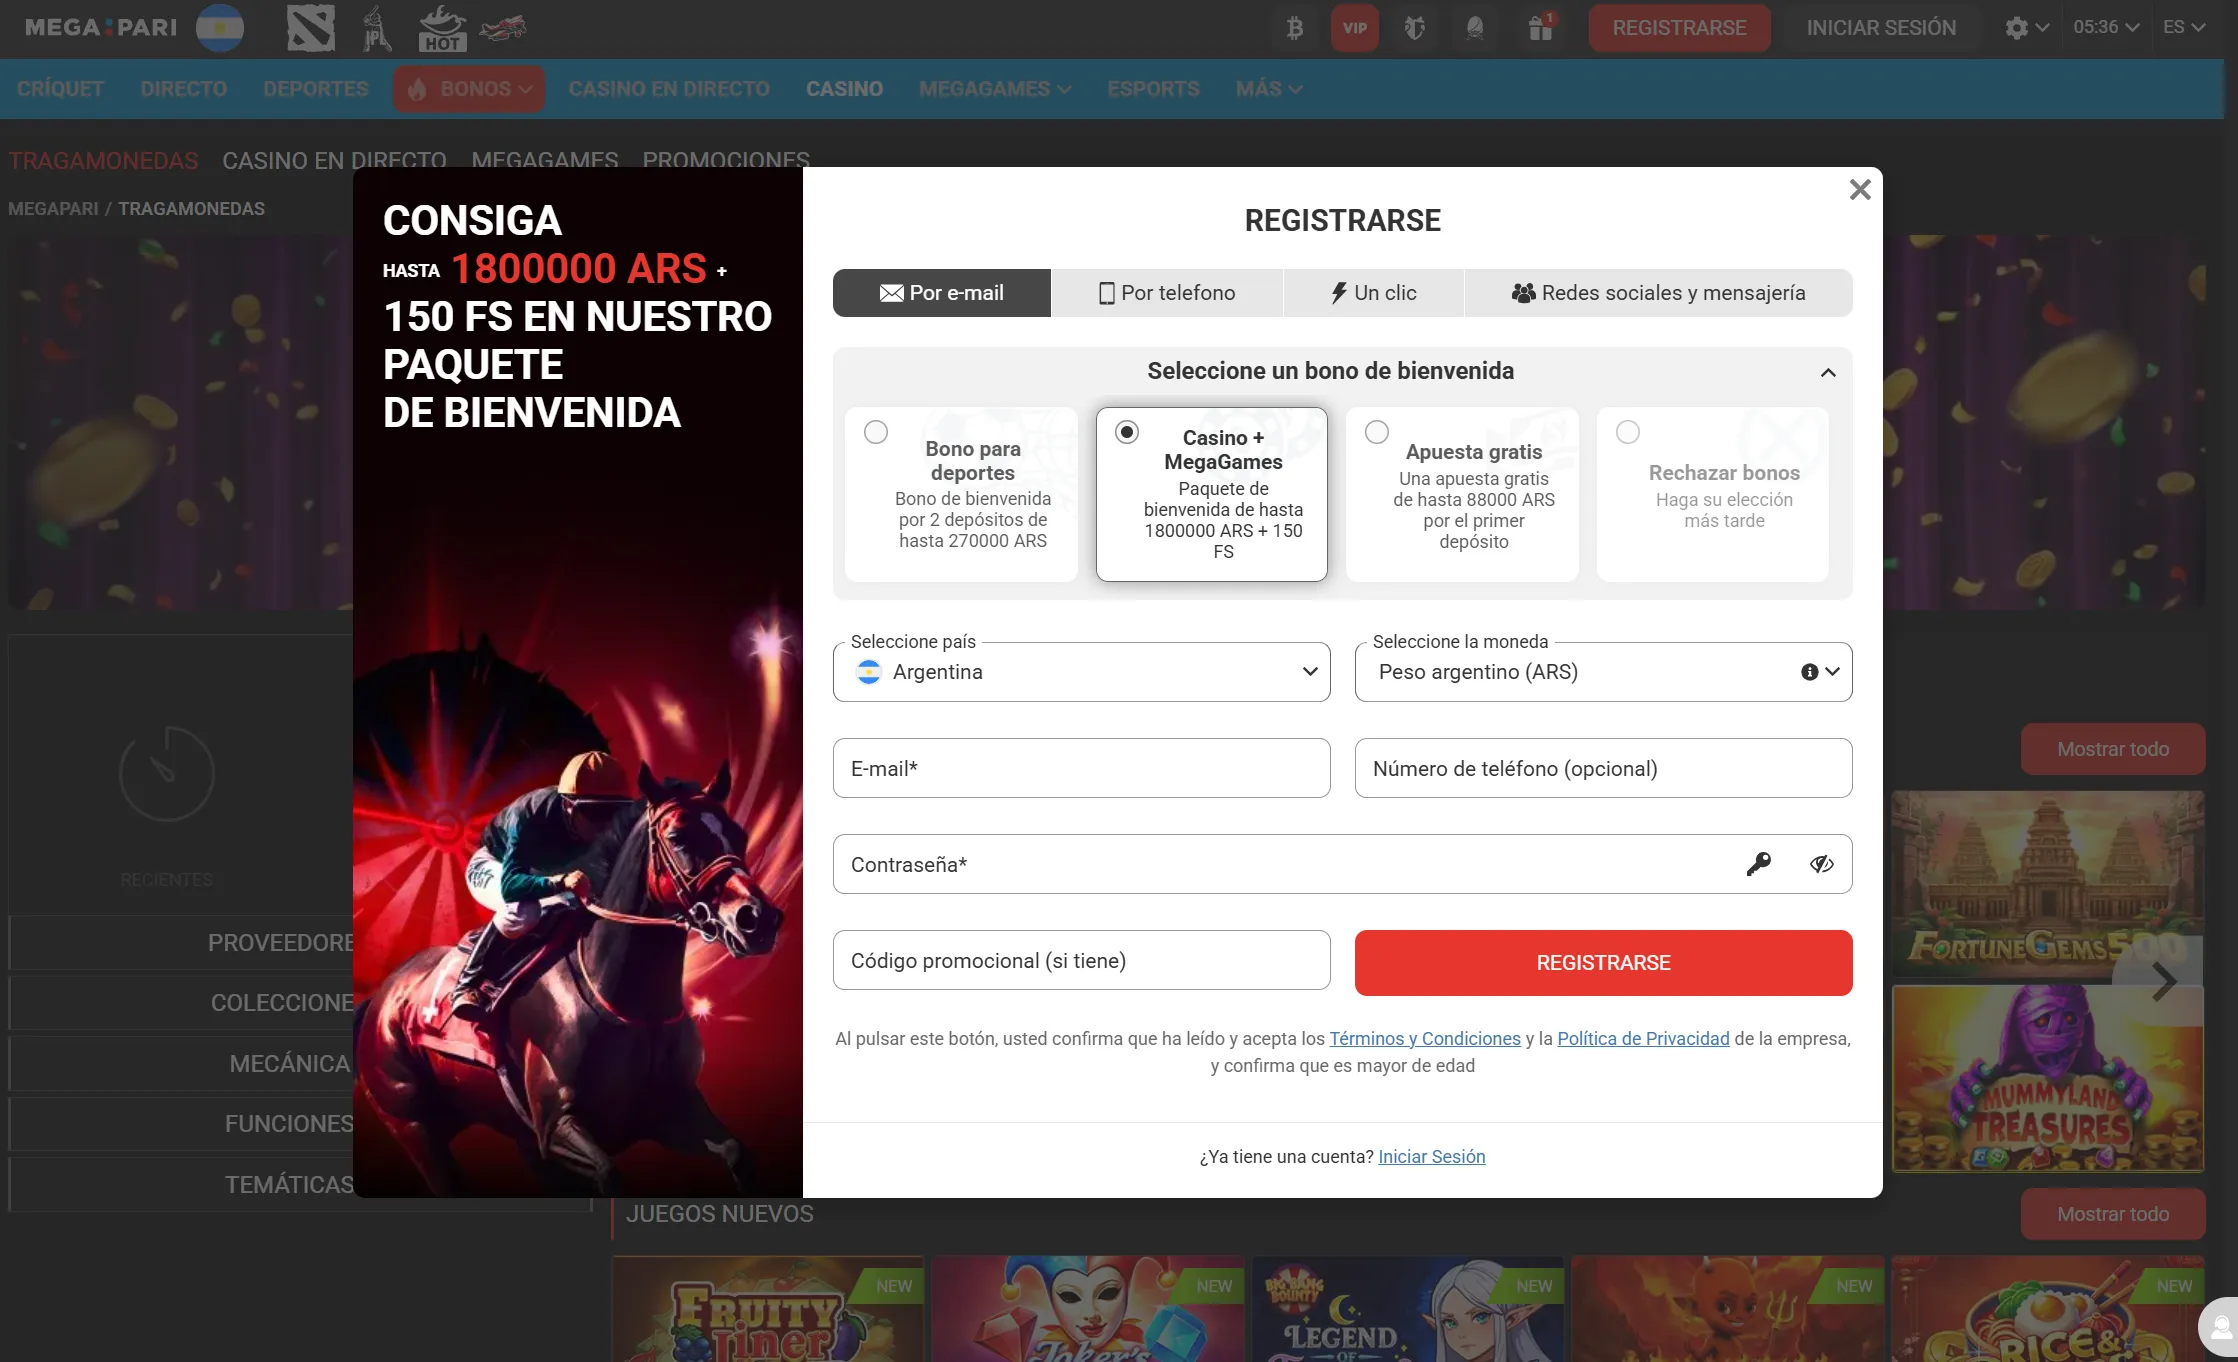This screenshot has width=2238, height=1362.
Task: Open the PROMOCIONES sub-tab
Action: [726, 160]
